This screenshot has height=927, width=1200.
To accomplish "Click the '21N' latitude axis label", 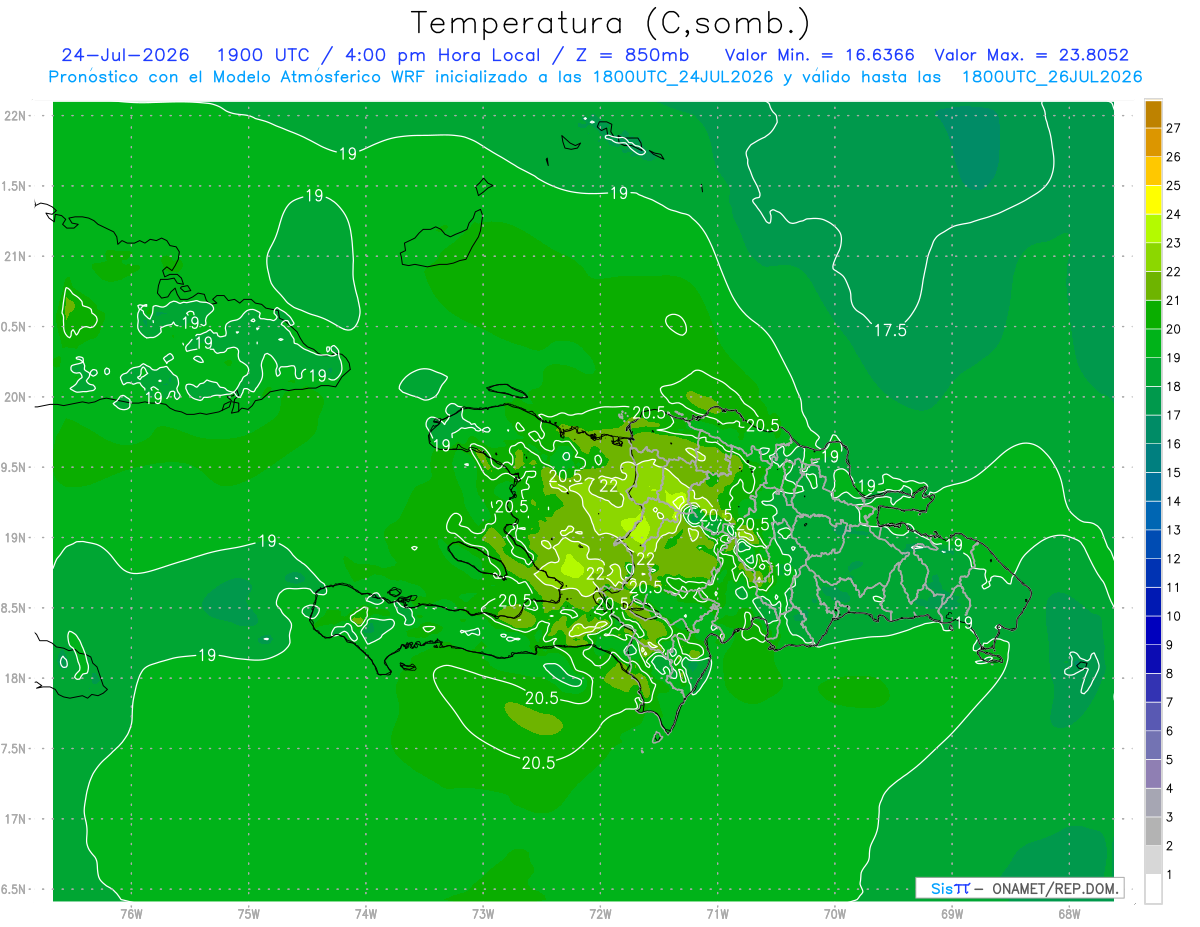I will [15, 256].
